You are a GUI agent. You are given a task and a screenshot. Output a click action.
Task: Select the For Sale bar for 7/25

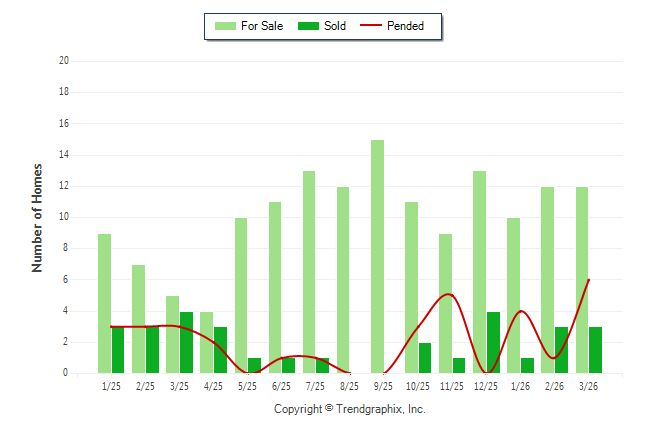tap(309, 272)
